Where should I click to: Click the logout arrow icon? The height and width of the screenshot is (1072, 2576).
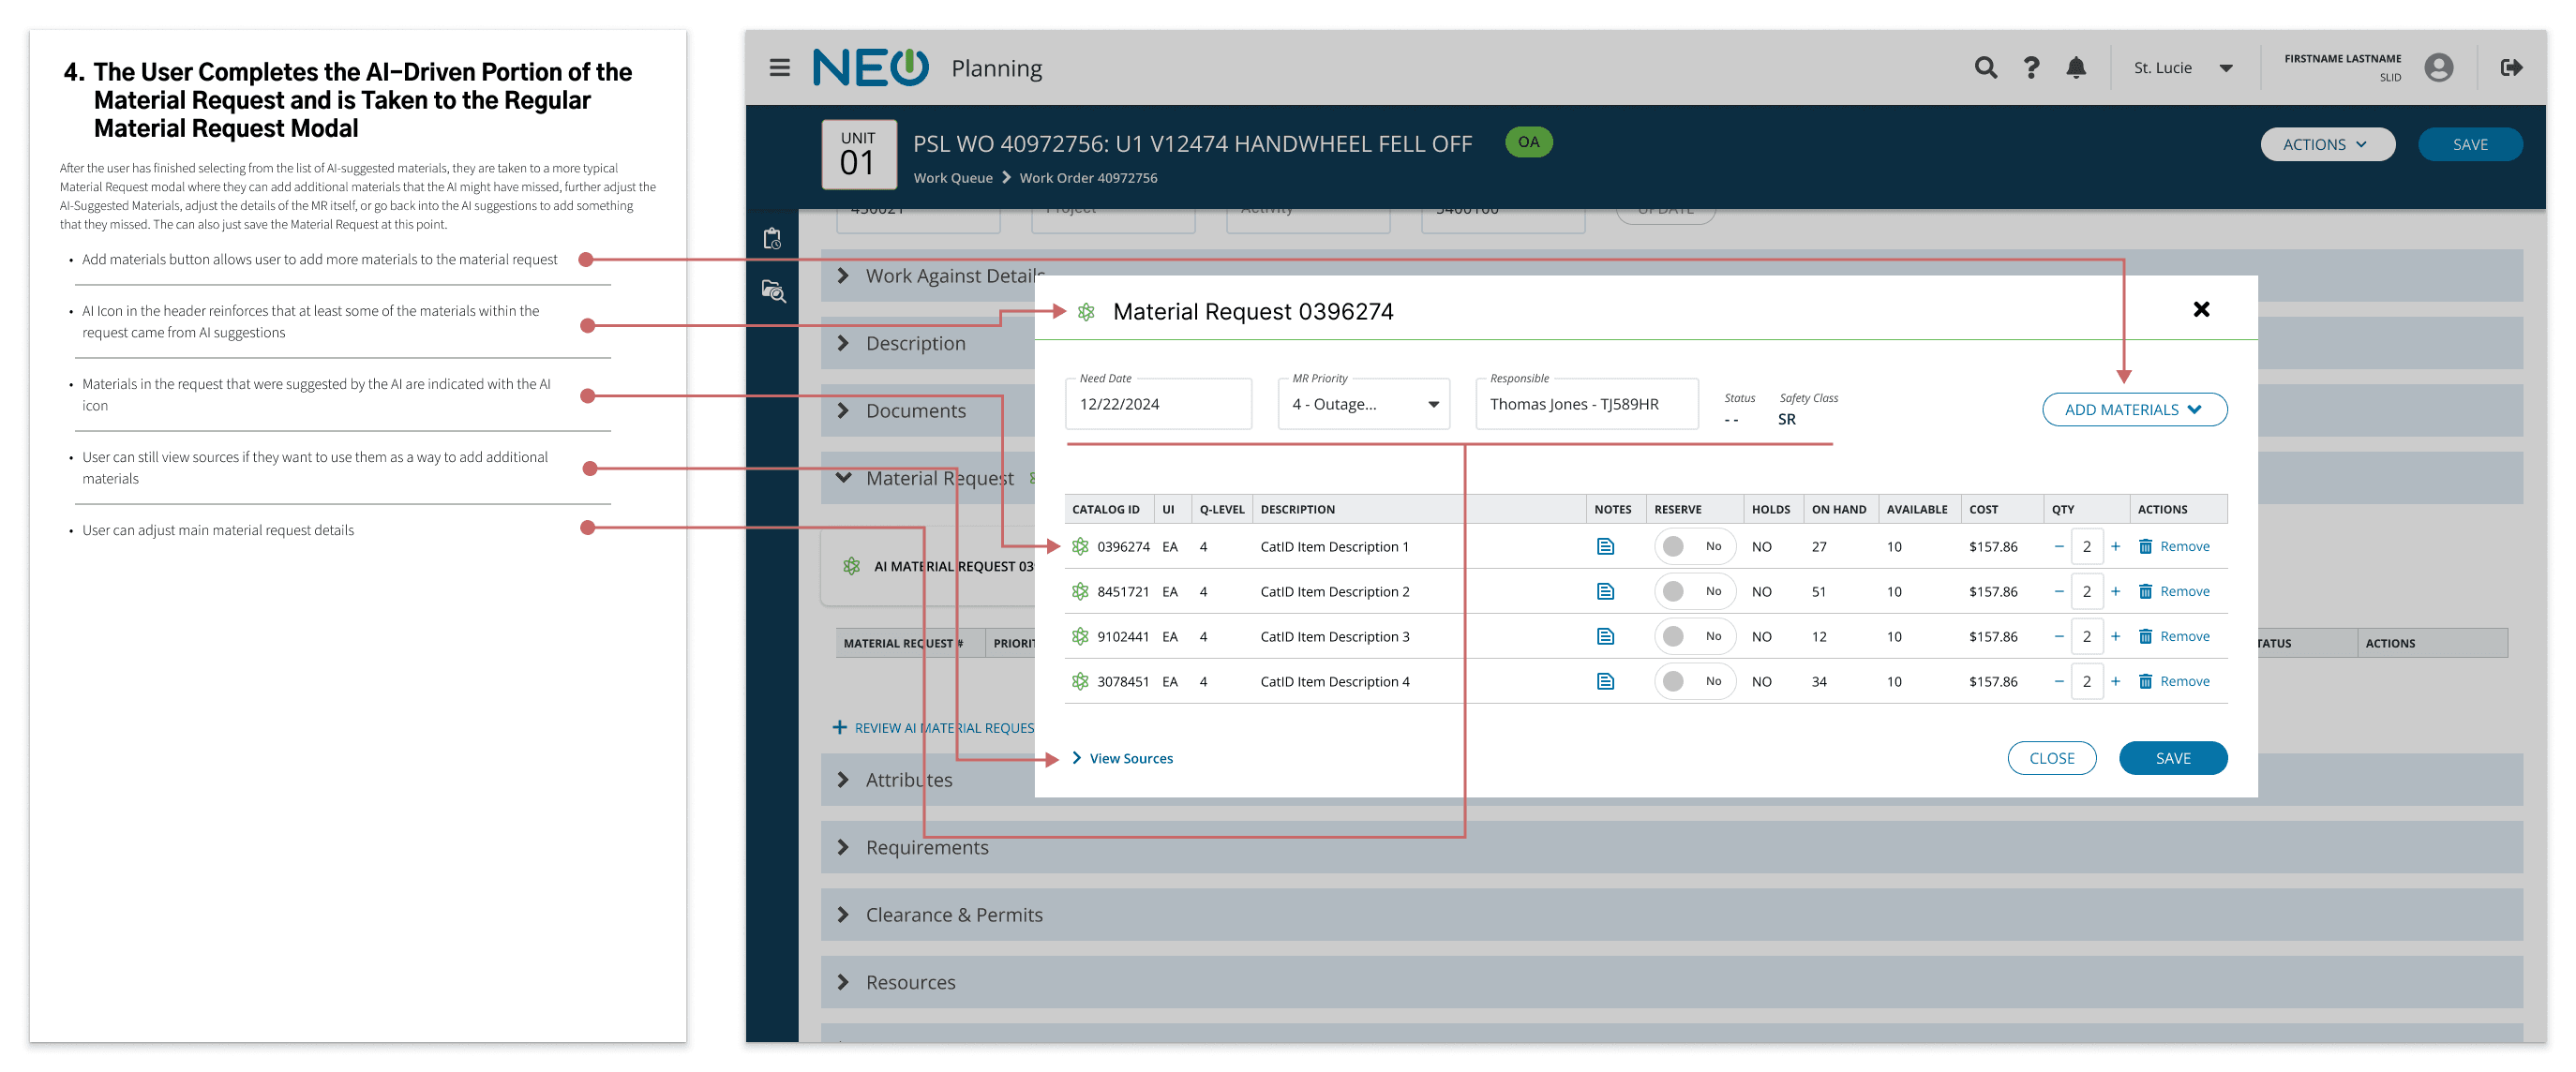click(x=2511, y=68)
